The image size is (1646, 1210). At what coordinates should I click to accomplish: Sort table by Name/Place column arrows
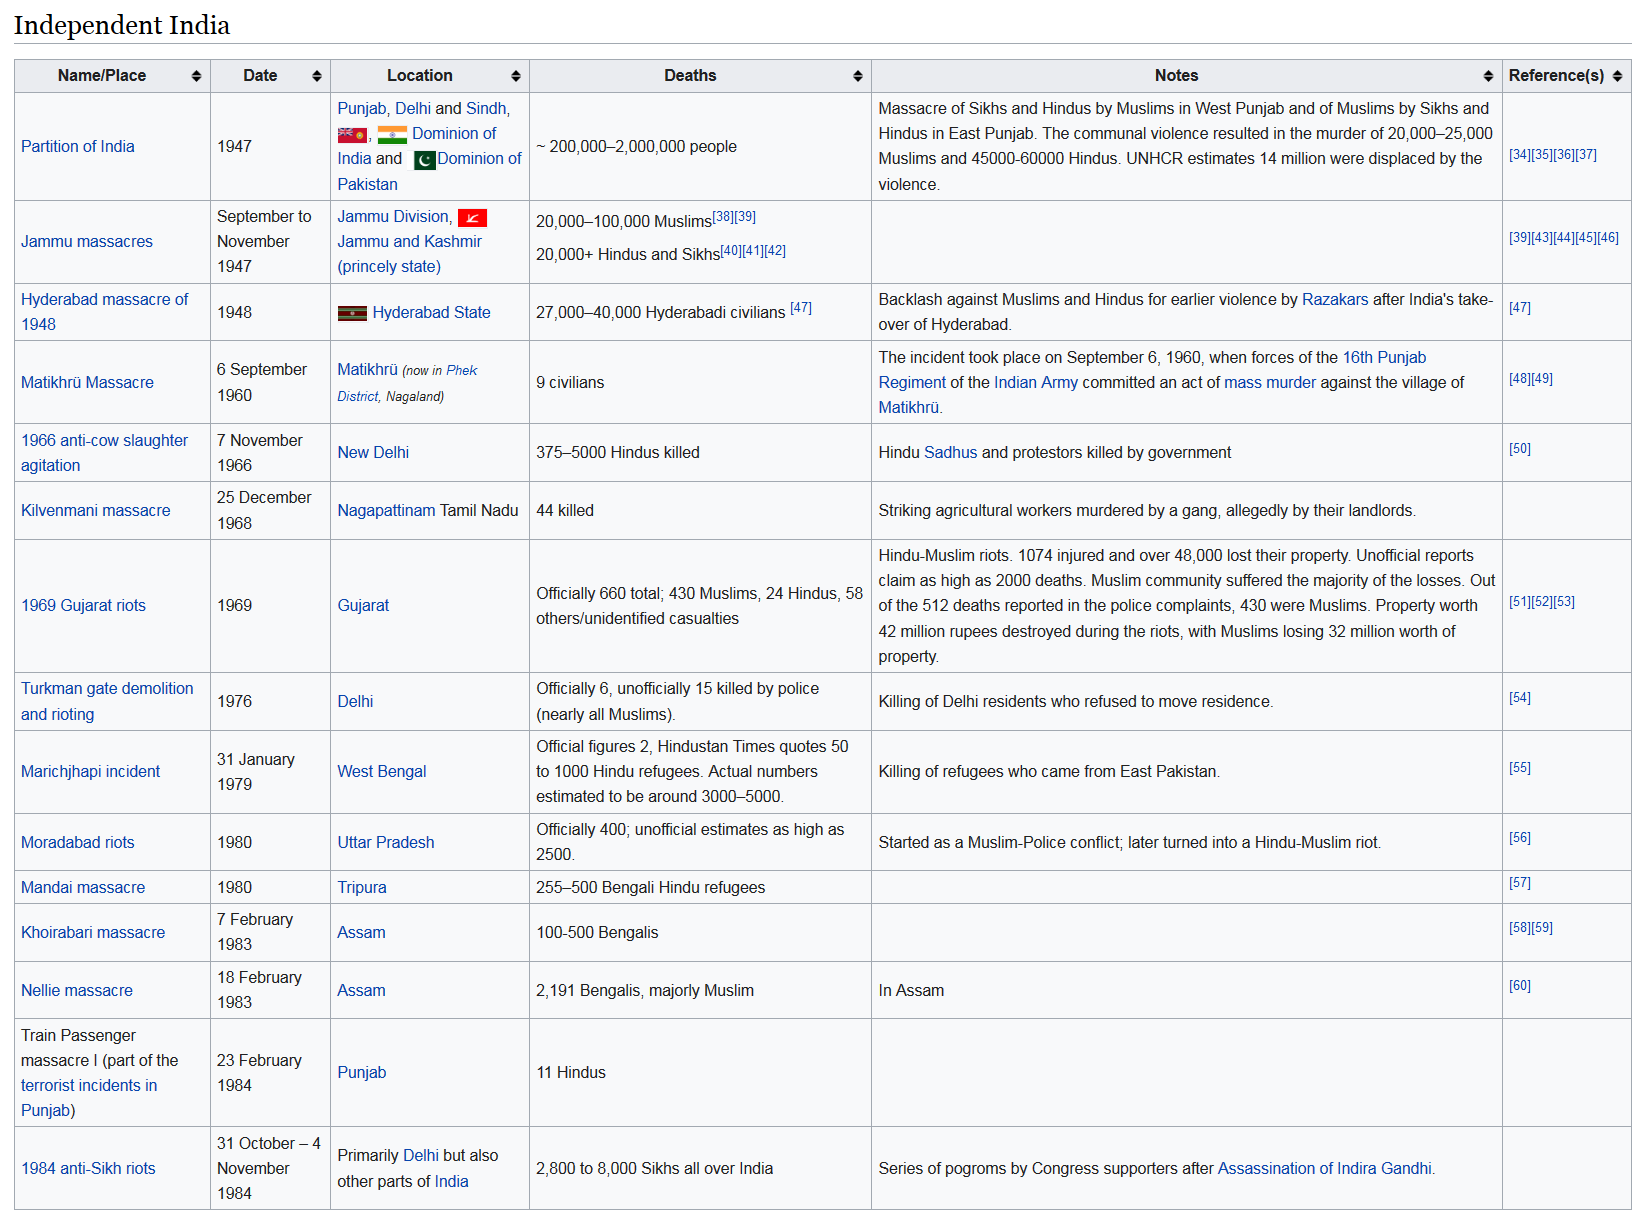point(196,76)
